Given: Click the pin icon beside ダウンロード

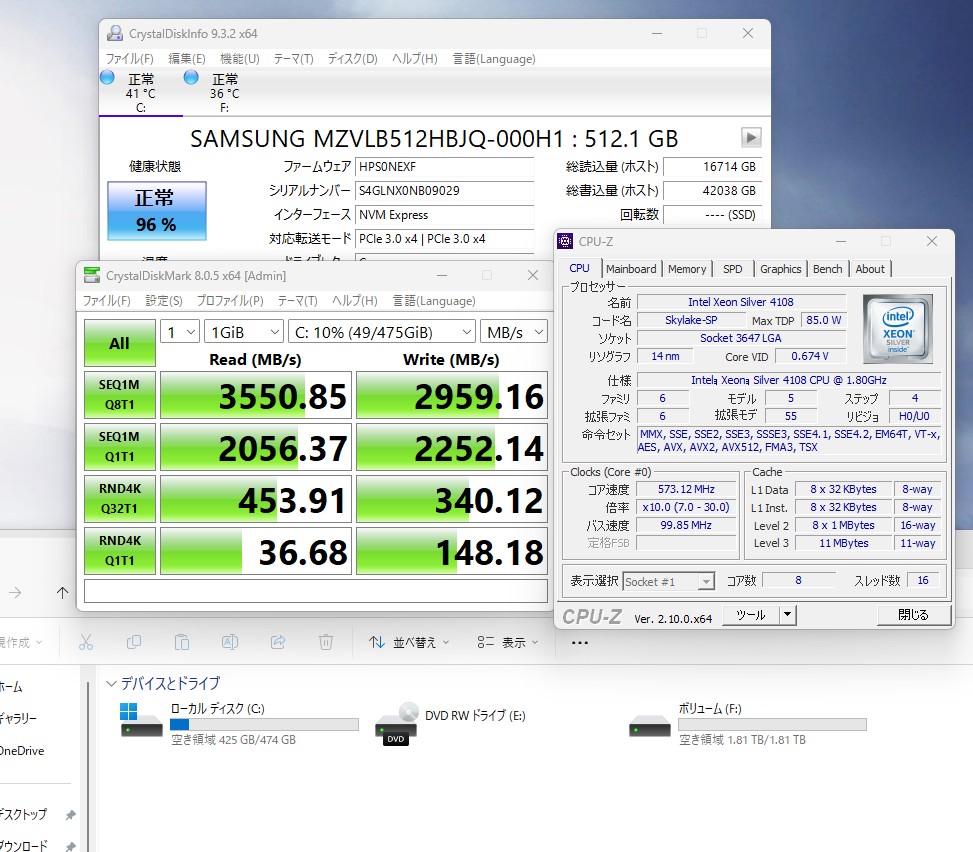Looking at the screenshot, I should coord(71,846).
